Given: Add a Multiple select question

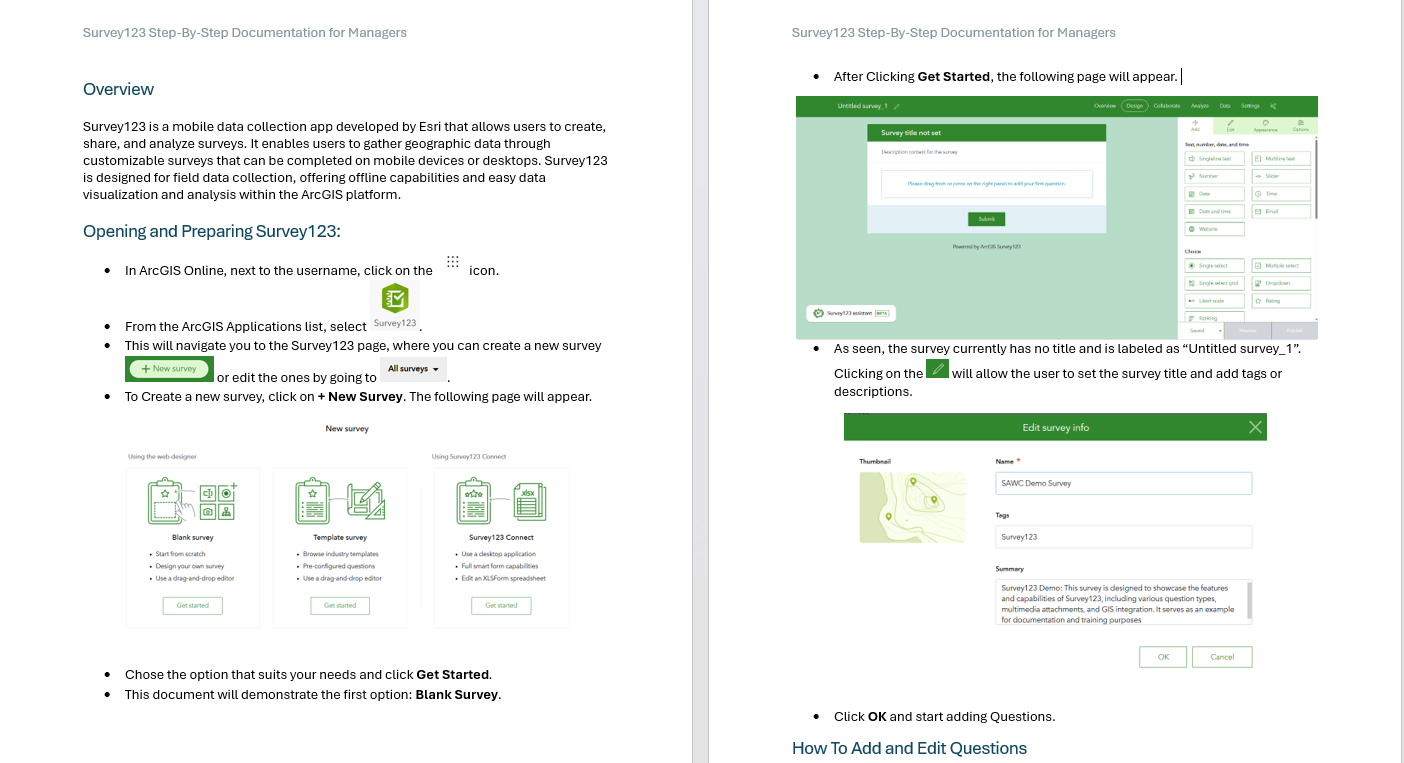Looking at the screenshot, I should 1283,265.
